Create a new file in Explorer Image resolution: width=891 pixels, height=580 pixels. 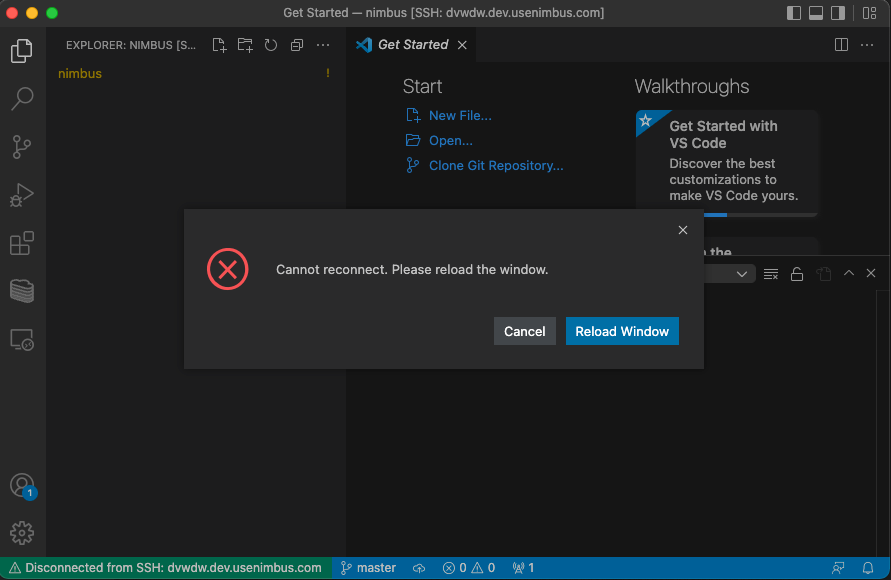(x=219, y=45)
